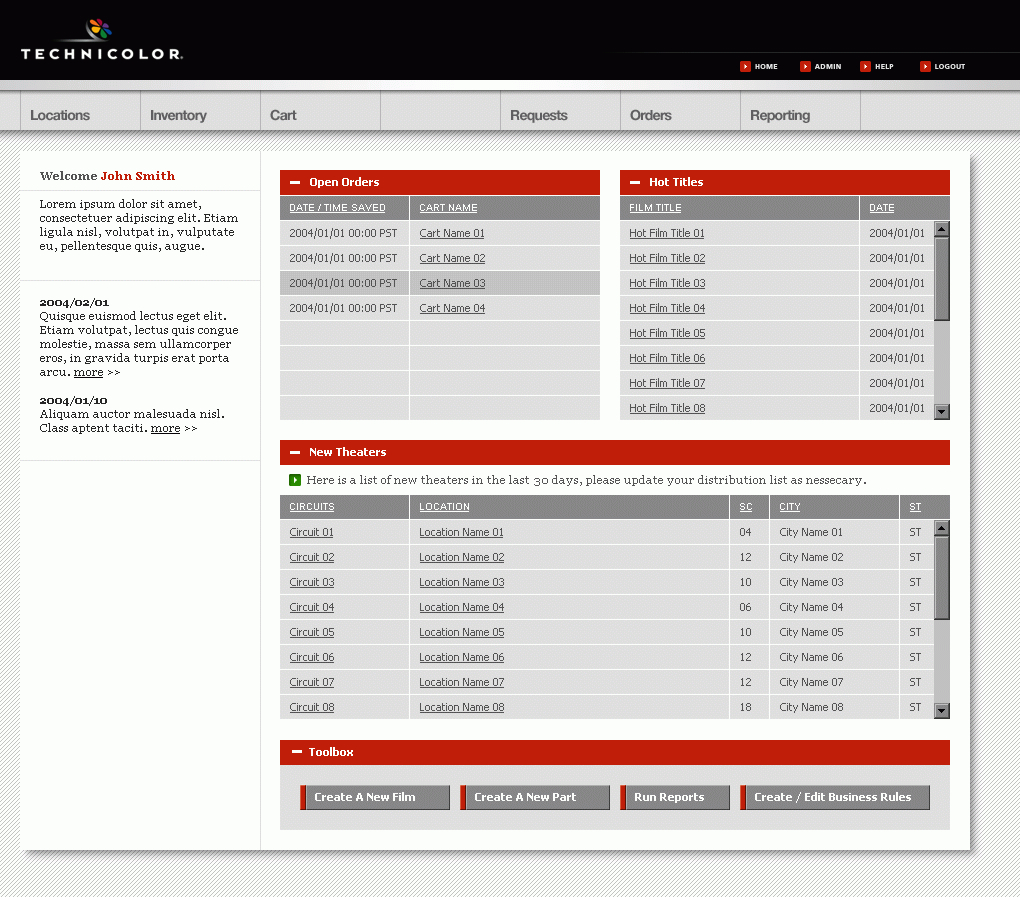The image size is (1020, 897).
Task: Sort by CART NAME column
Action: [x=448, y=208]
